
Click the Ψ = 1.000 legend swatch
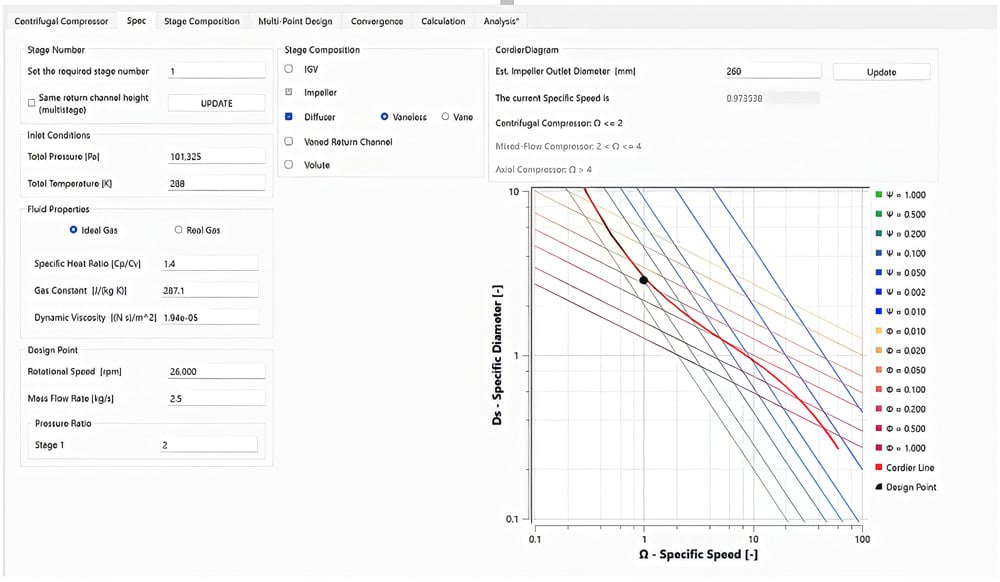[879, 194]
